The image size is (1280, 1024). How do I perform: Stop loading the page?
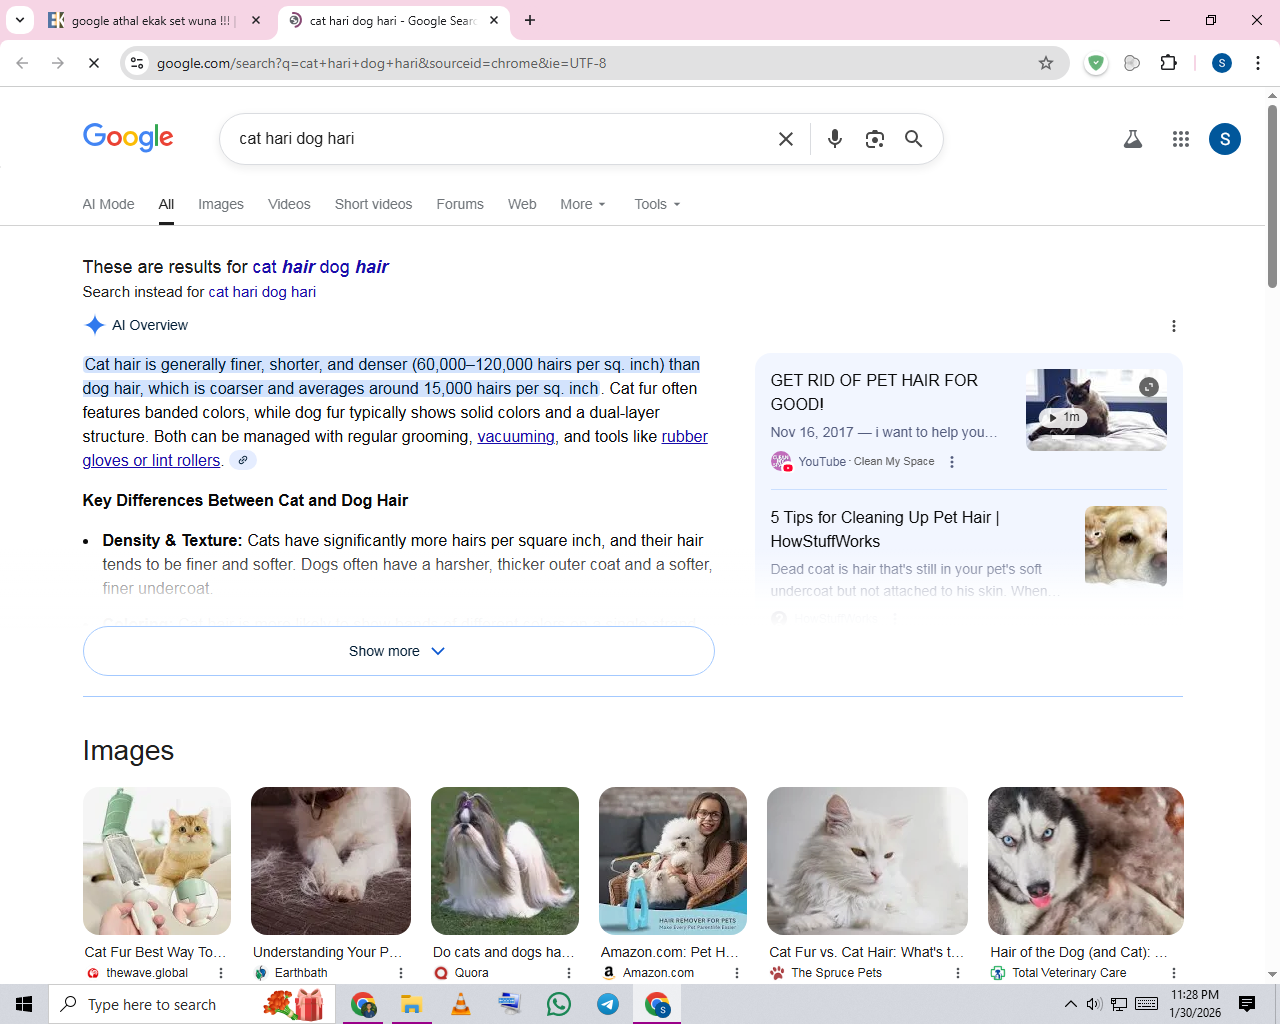(x=94, y=63)
